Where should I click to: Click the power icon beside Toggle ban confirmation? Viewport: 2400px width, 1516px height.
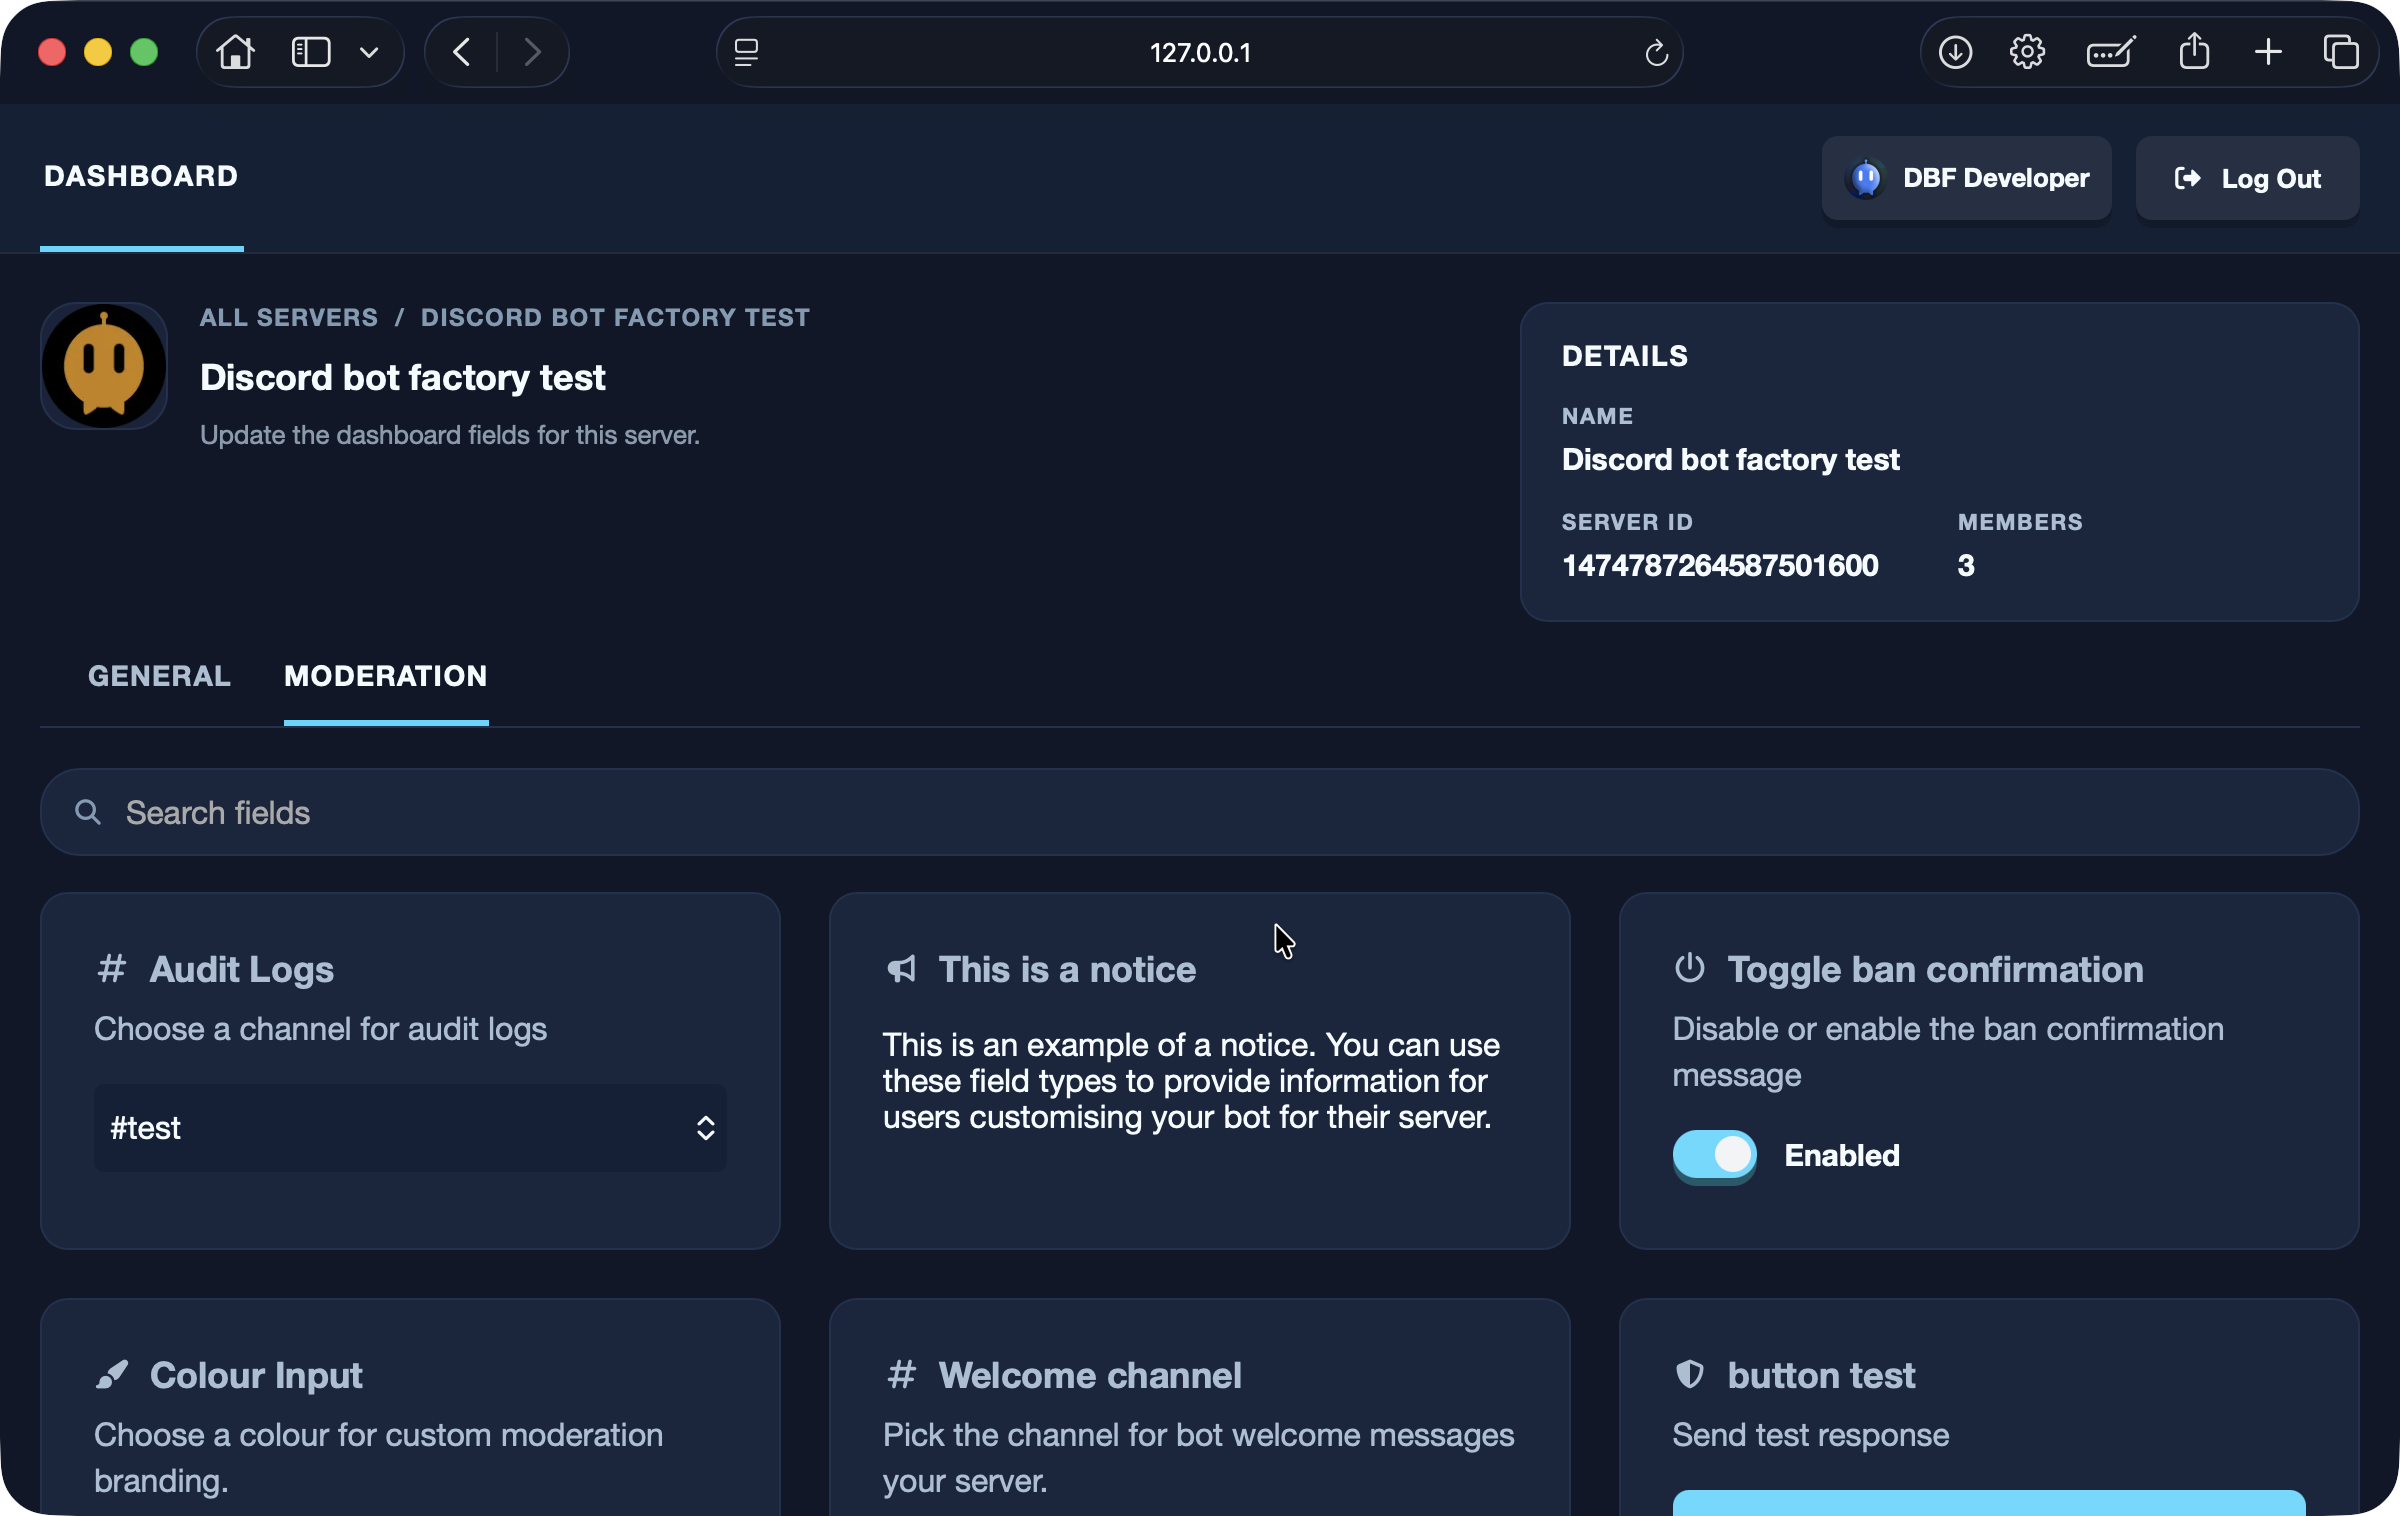(x=1690, y=967)
